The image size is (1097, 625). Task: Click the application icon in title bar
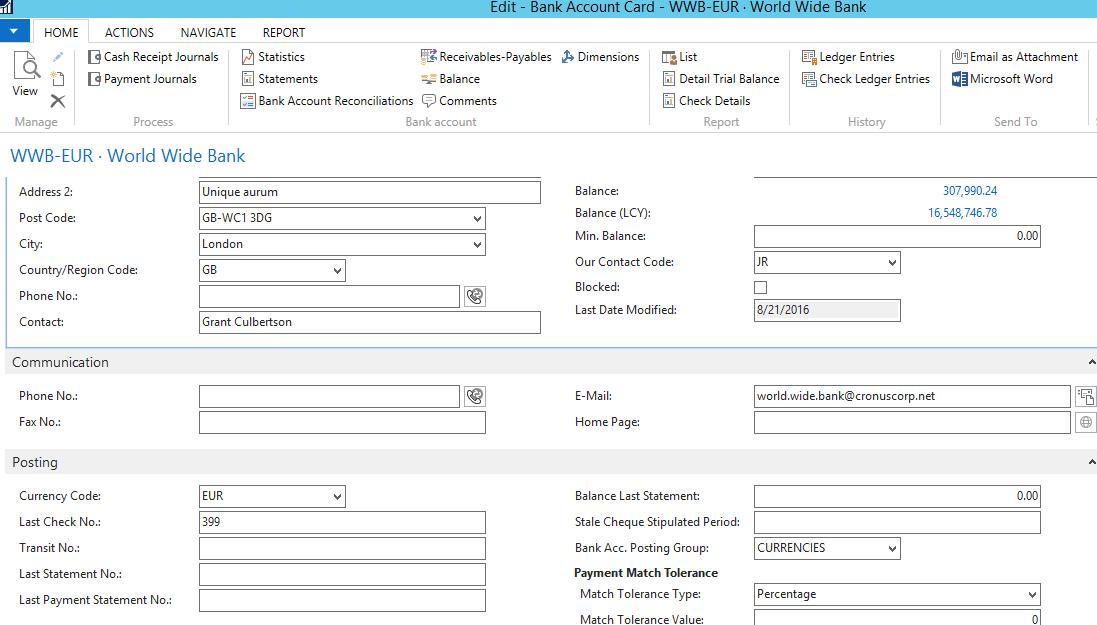[6, 7]
